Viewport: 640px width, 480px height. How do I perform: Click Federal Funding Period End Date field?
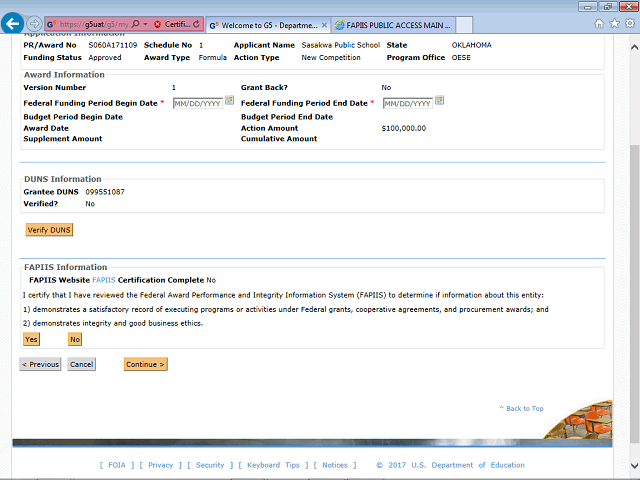click(x=407, y=103)
